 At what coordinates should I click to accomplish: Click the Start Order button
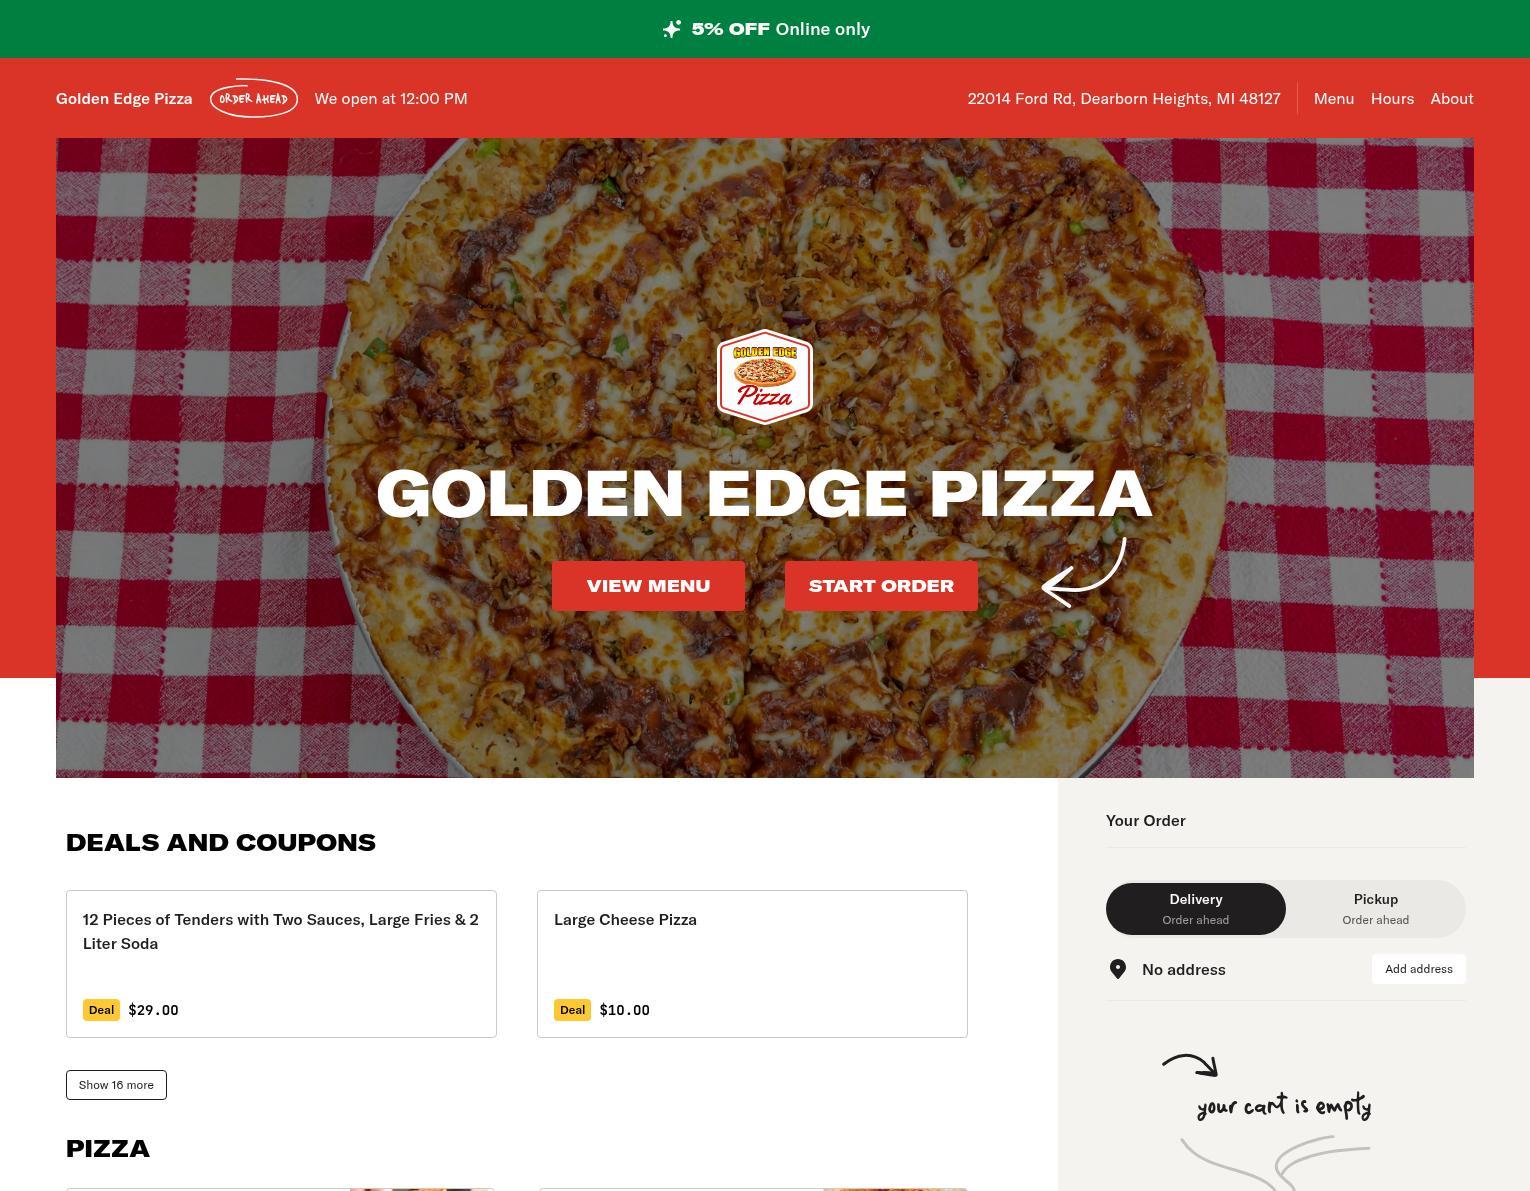[x=881, y=586]
